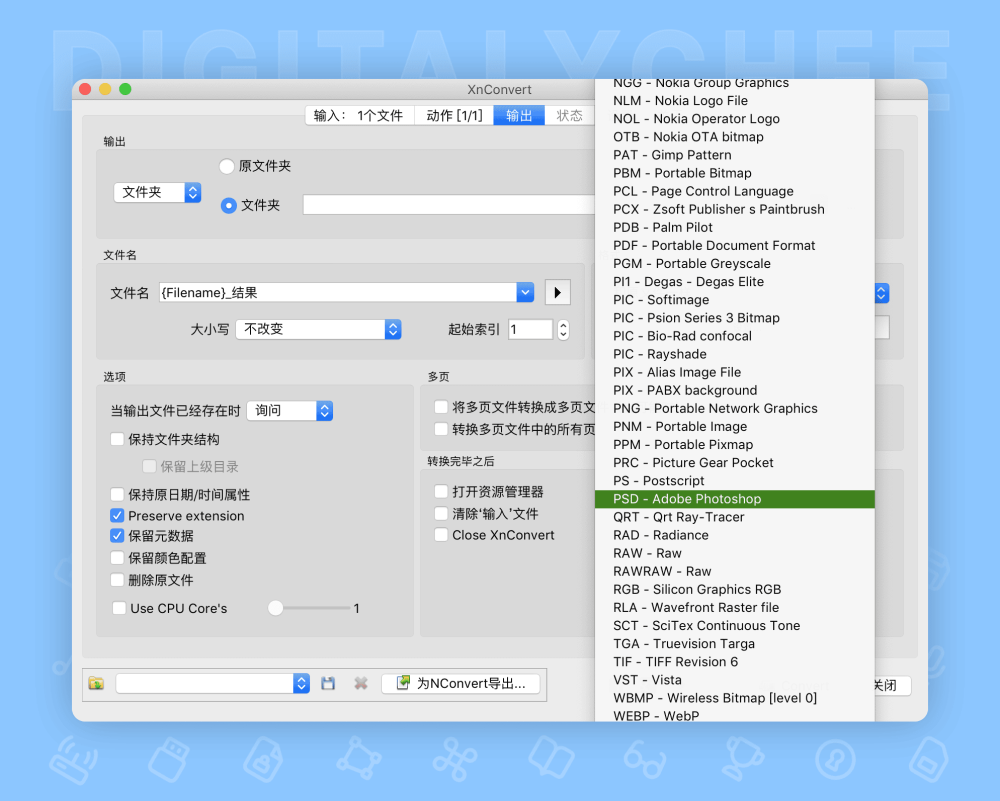Select the 输出 tab
Viewport: 1000px width, 801px height.
pyautogui.click(x=519, y=115)
